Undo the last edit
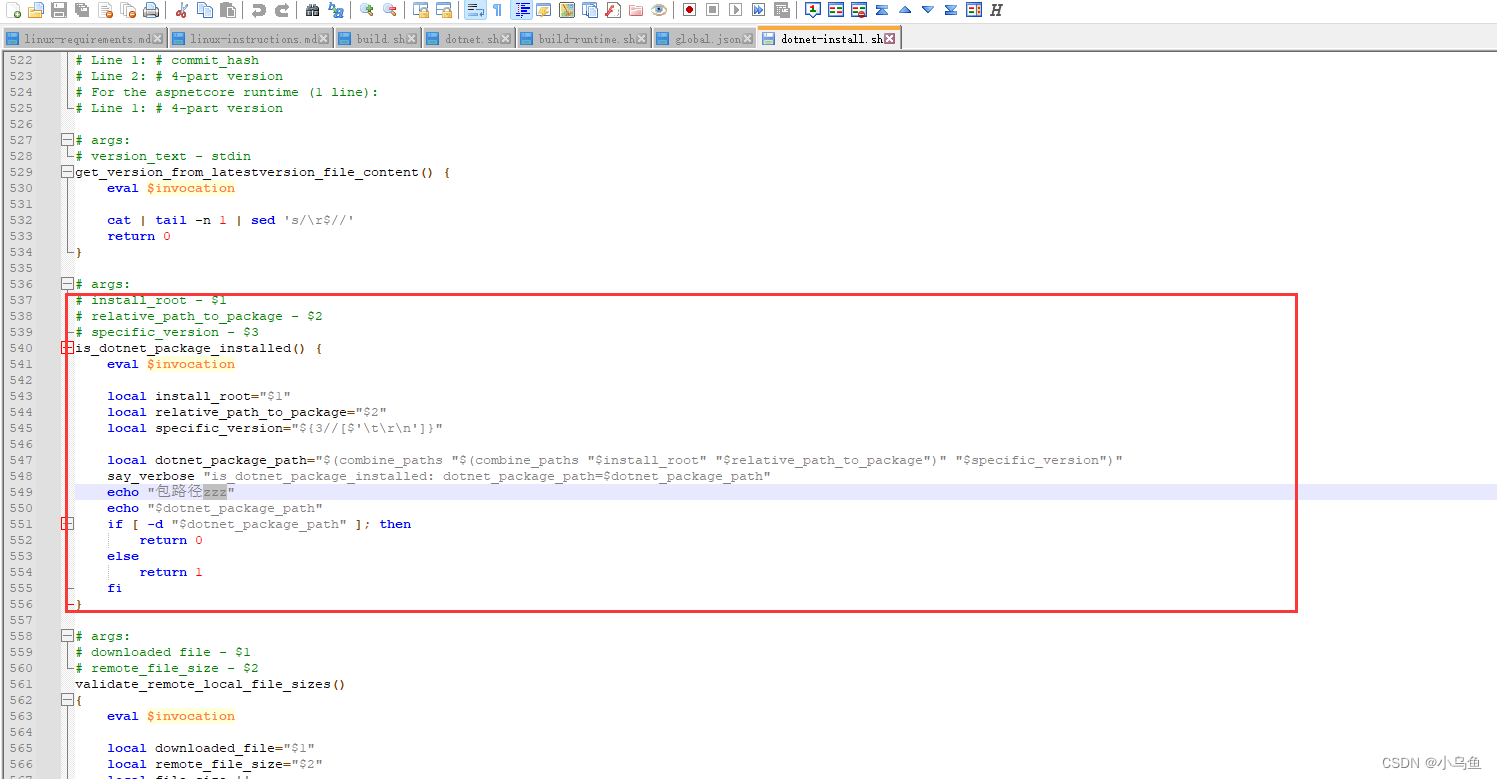Viewport: 1497px width, 779px height. [258, 10]
